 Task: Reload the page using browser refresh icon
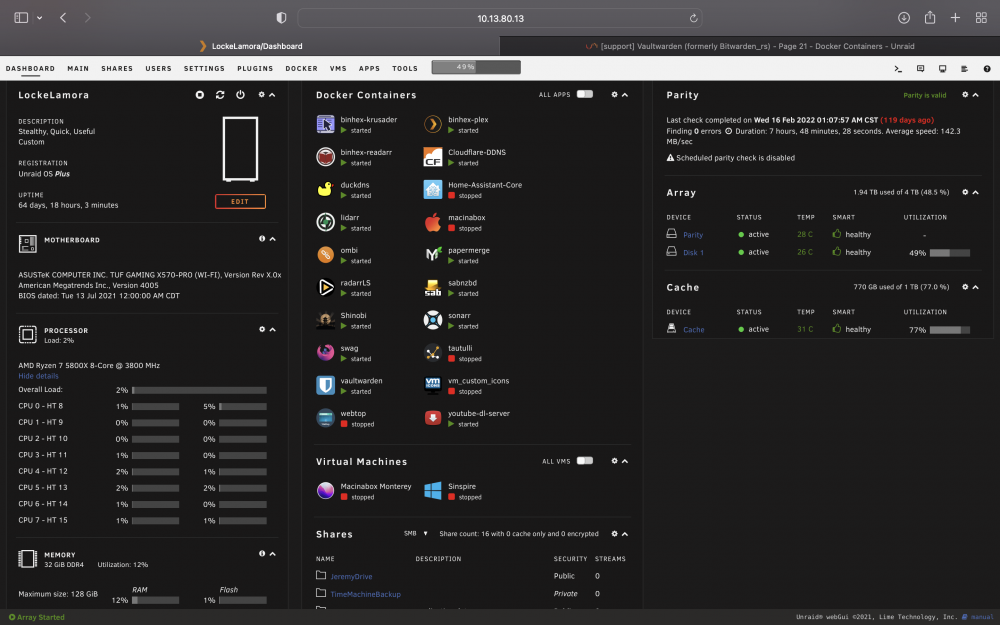pyautogui.click(x=693, y=18)
